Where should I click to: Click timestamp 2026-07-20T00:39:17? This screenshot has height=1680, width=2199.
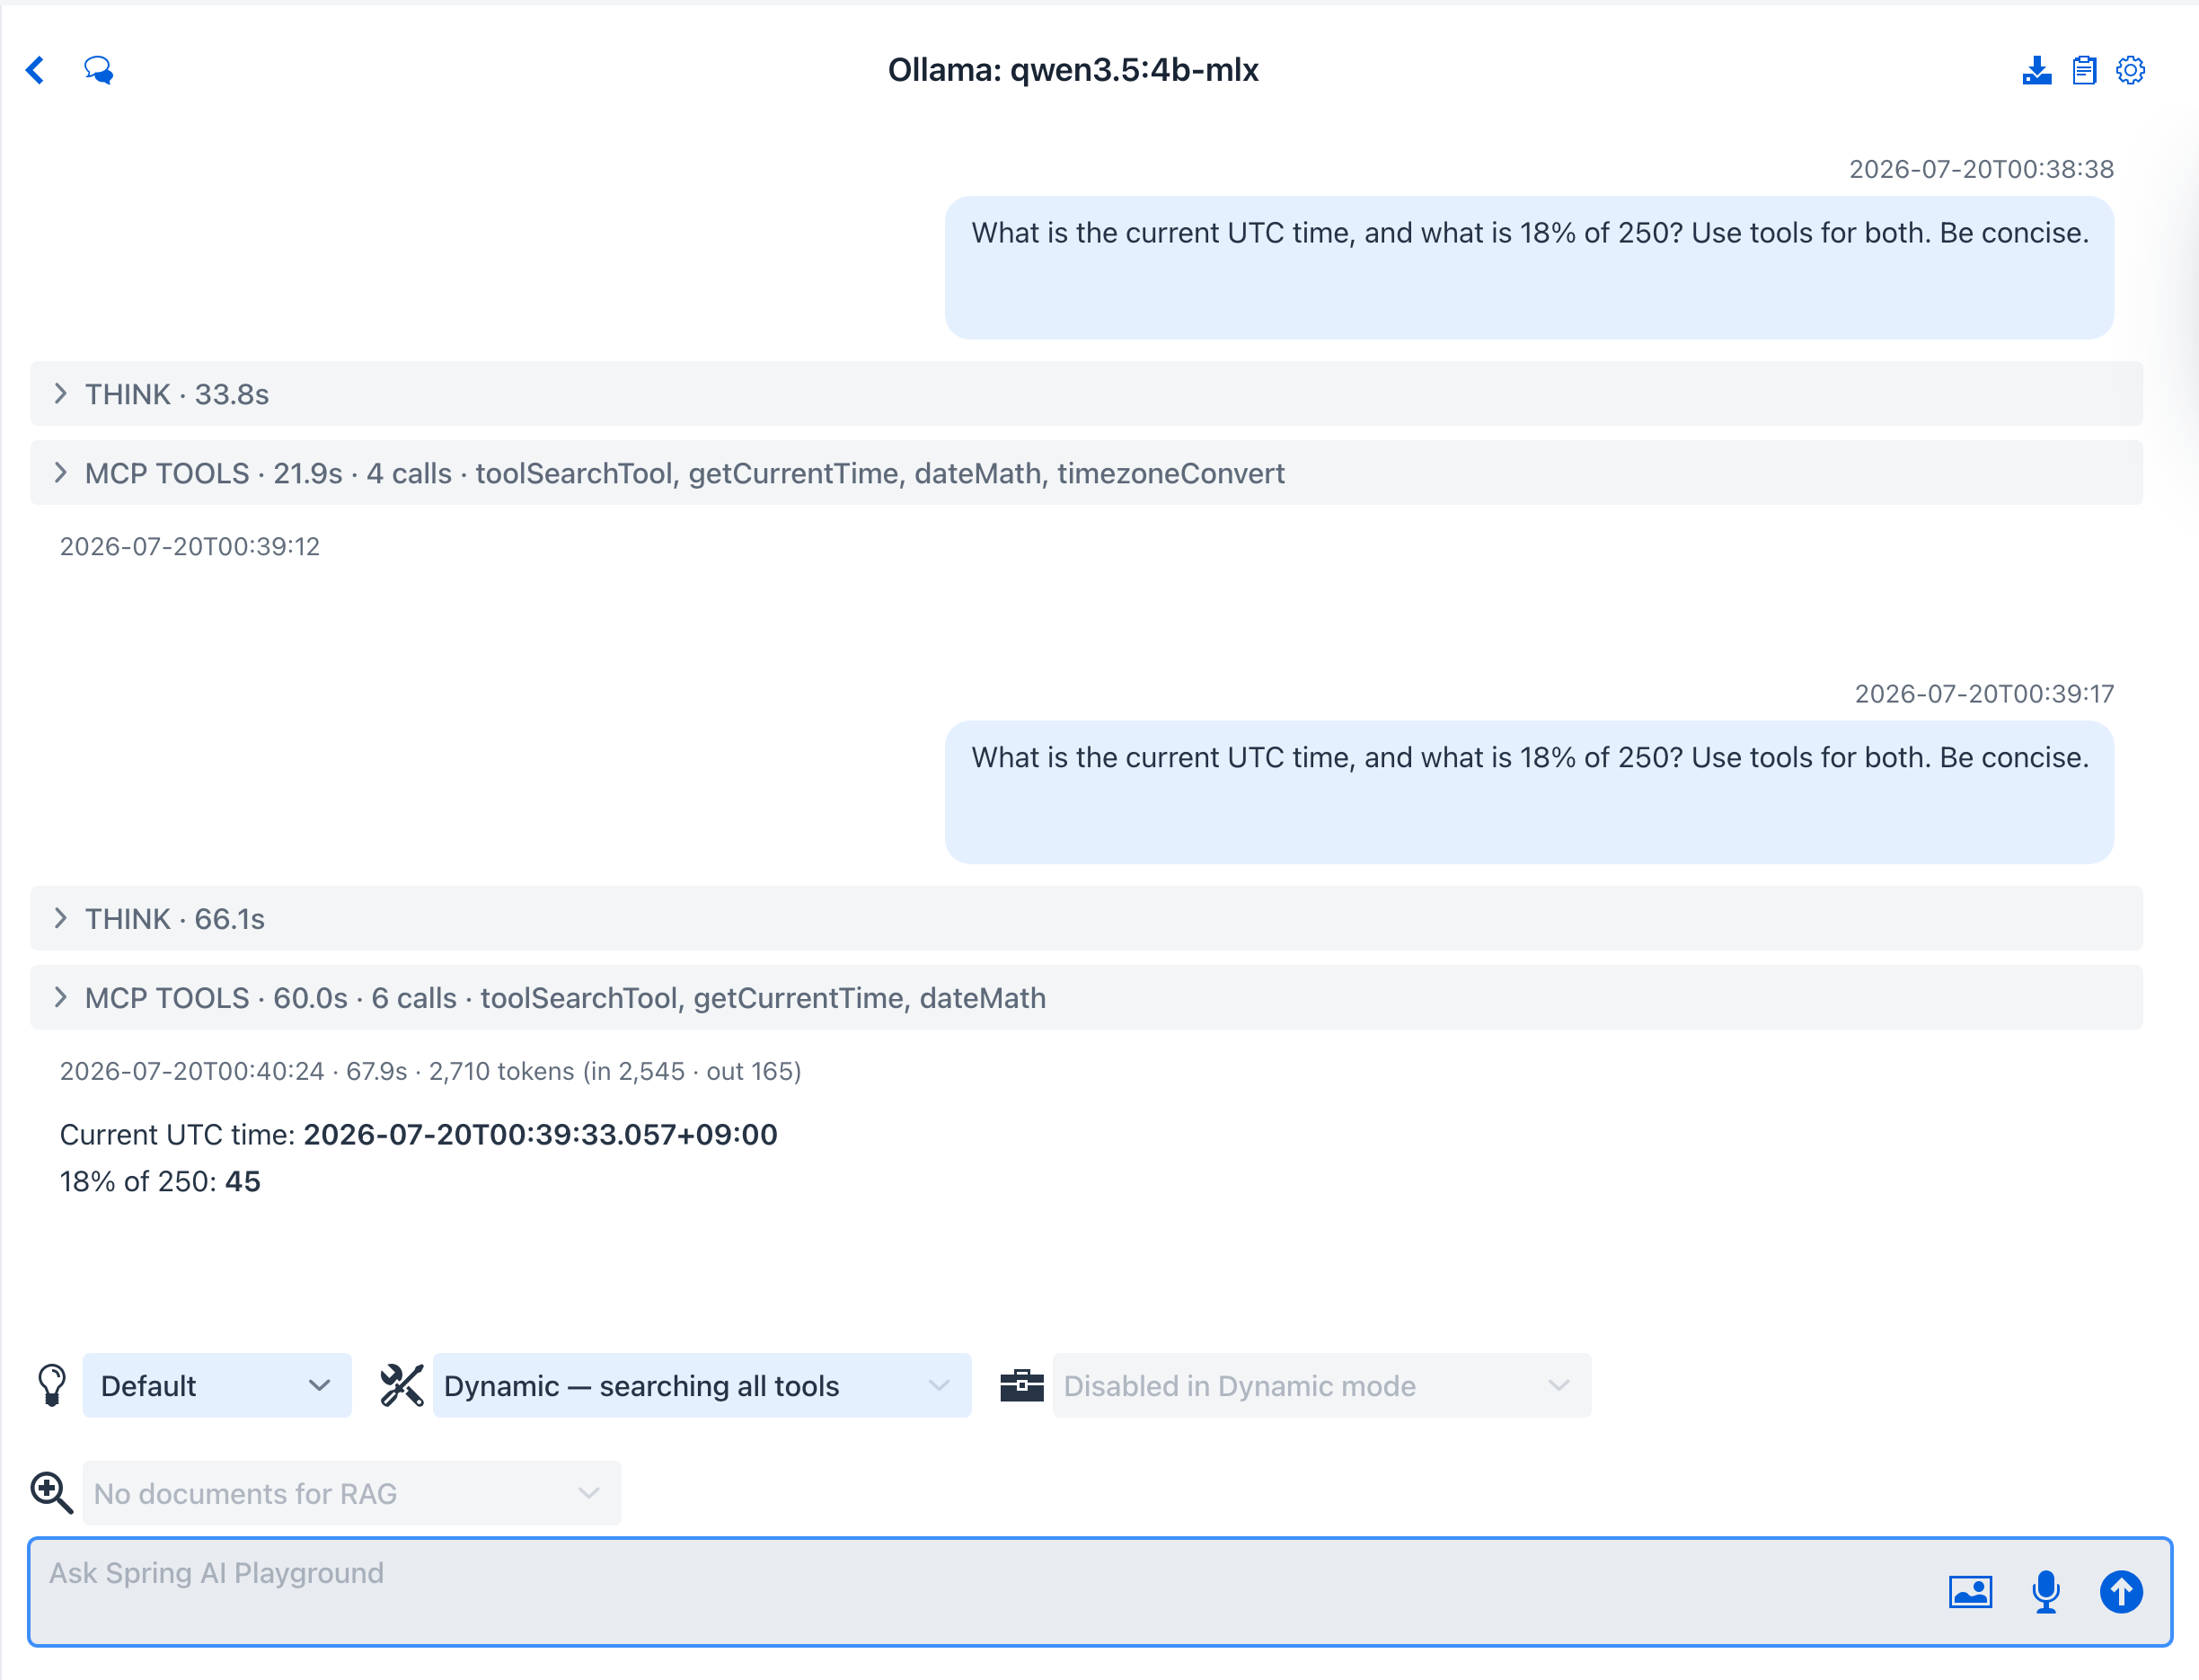click(1984, 694)
